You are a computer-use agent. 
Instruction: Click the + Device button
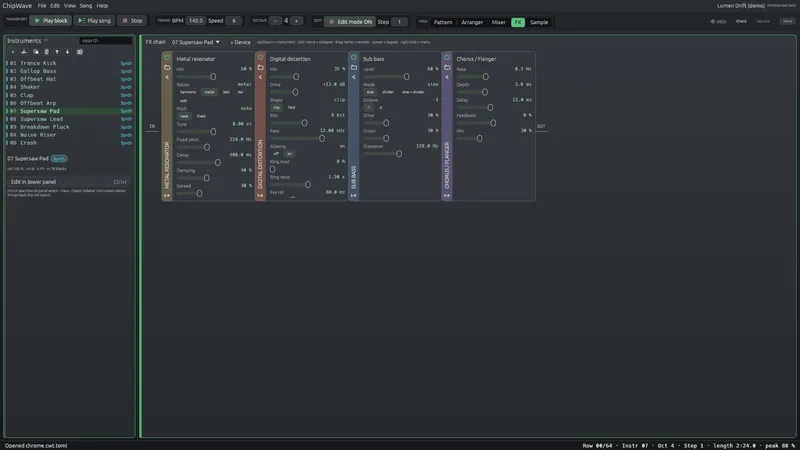coord(240,42)
